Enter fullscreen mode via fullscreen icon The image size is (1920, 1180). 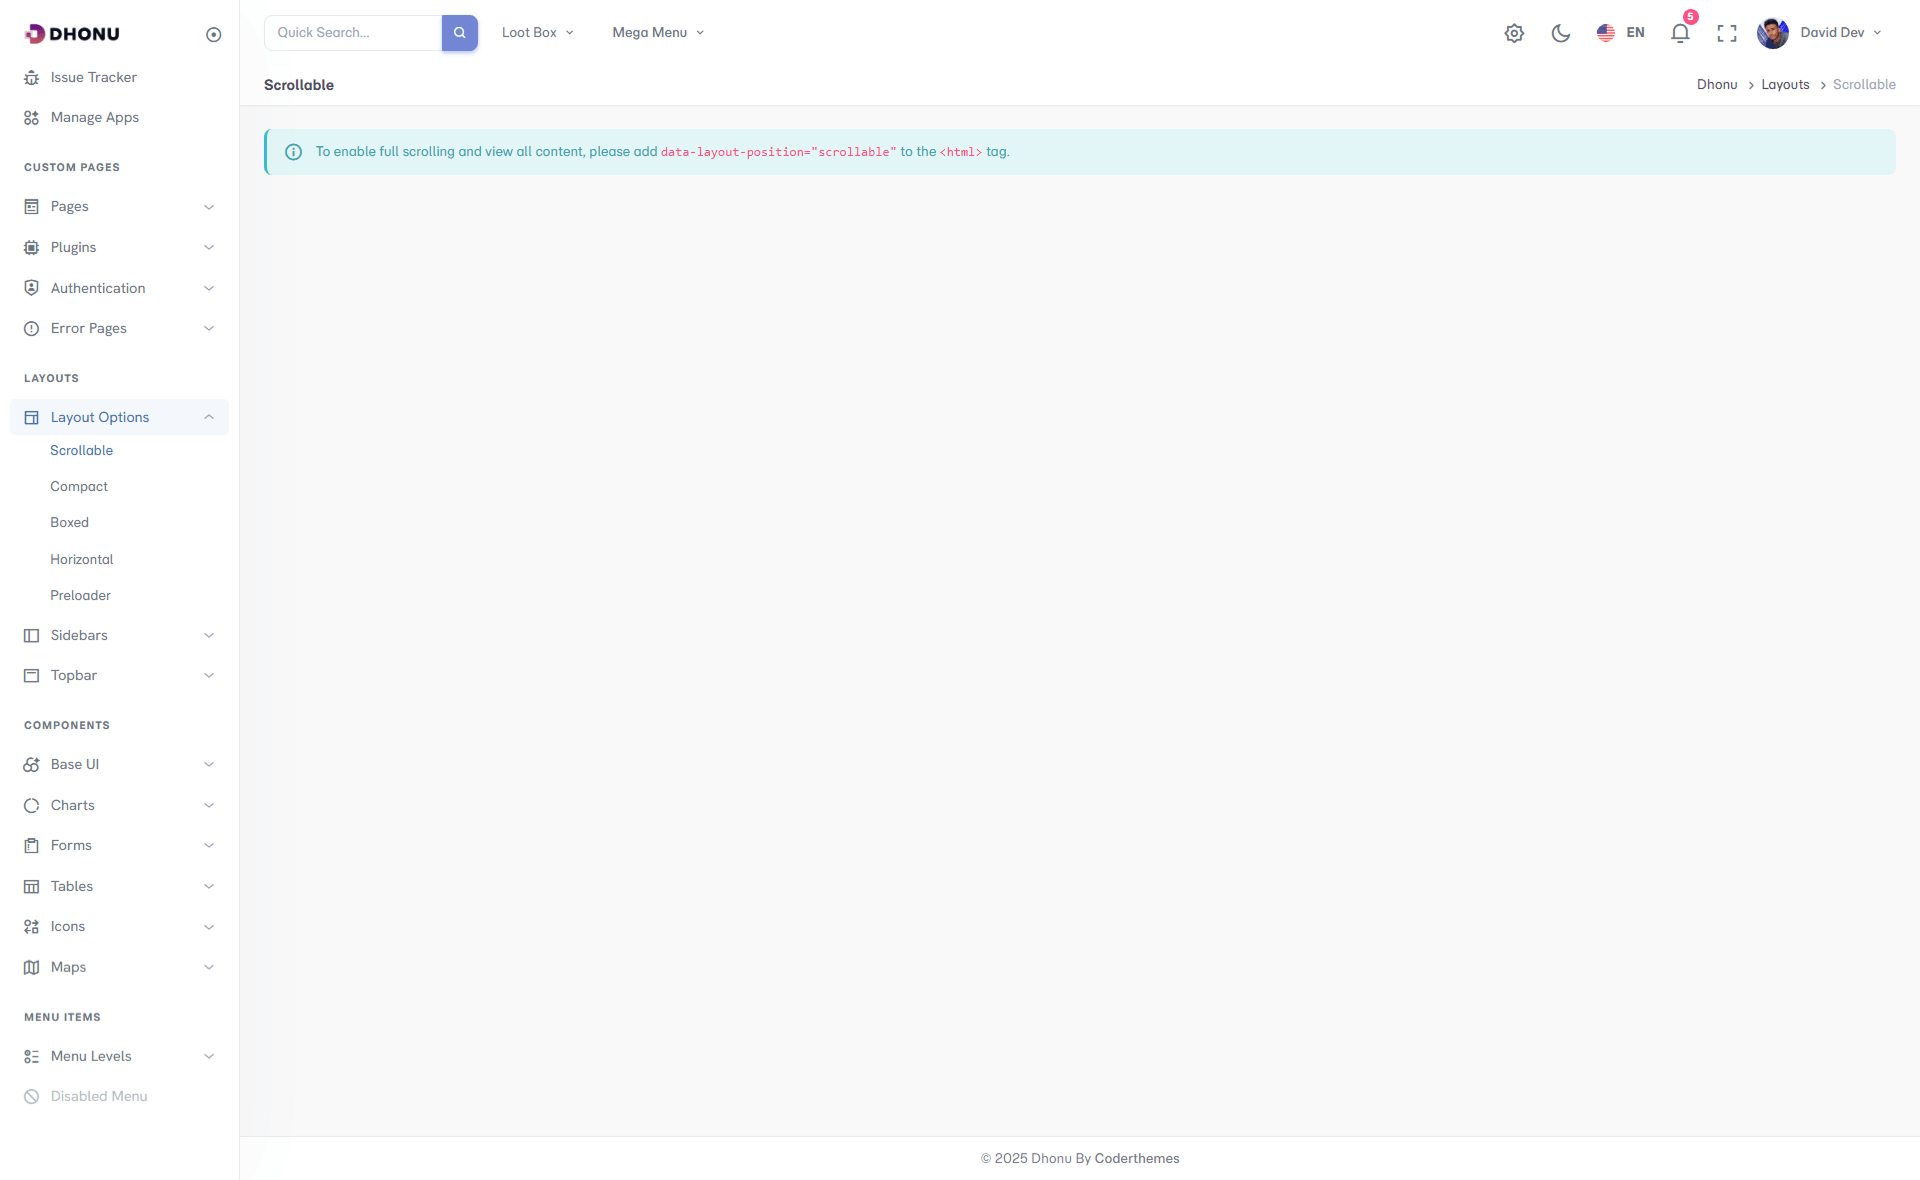coord(1727,33)
